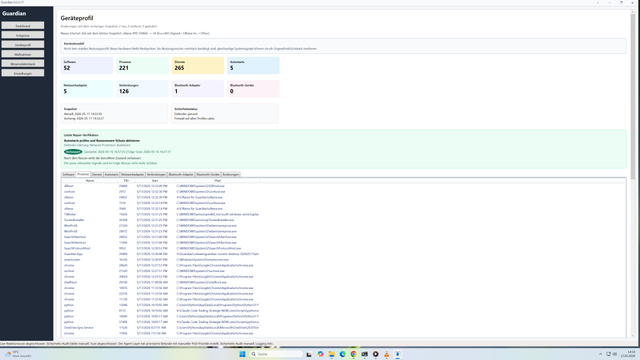This screenshot has height=360, width=640.
Task: Select the Netzwerkadapter card showing 5
Action: pos(87,89)
